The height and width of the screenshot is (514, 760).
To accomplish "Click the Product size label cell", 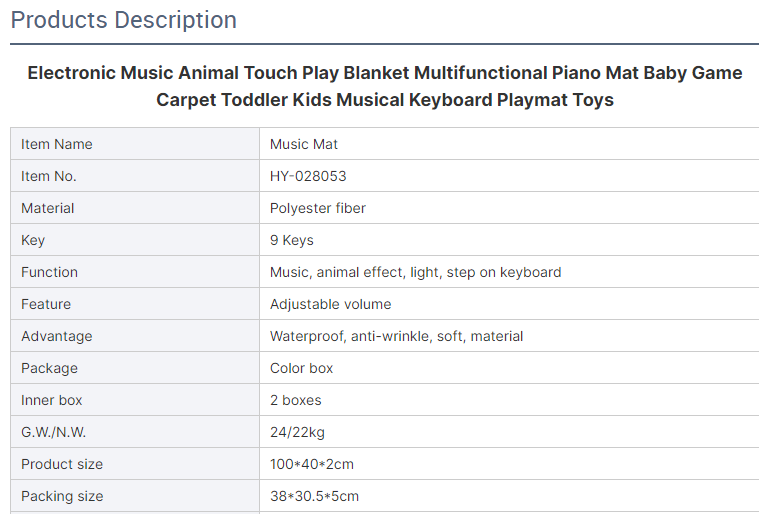I will tap(135, 464).
